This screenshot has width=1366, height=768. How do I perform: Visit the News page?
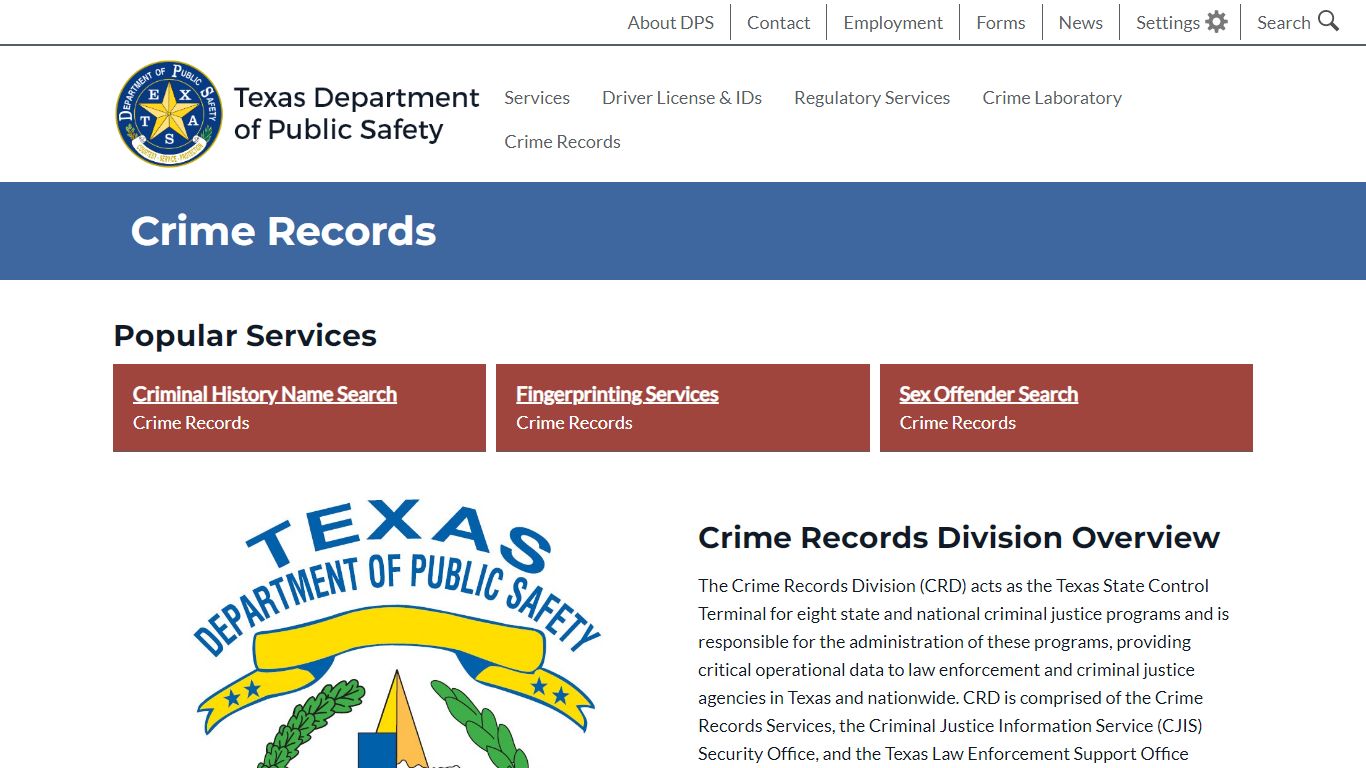pyautogui.click(x=1081, y=22)
